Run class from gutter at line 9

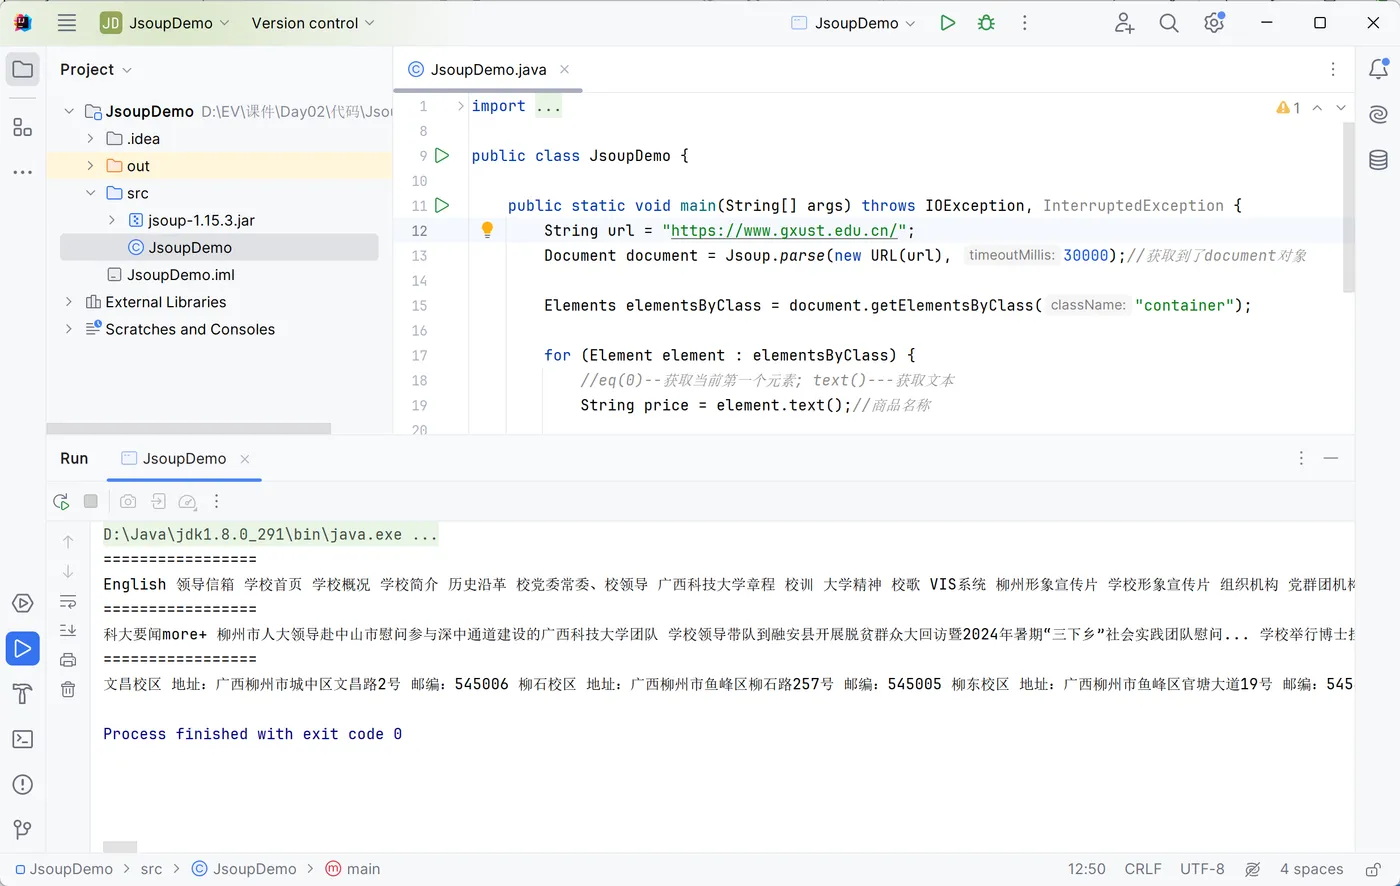[442, 155]
